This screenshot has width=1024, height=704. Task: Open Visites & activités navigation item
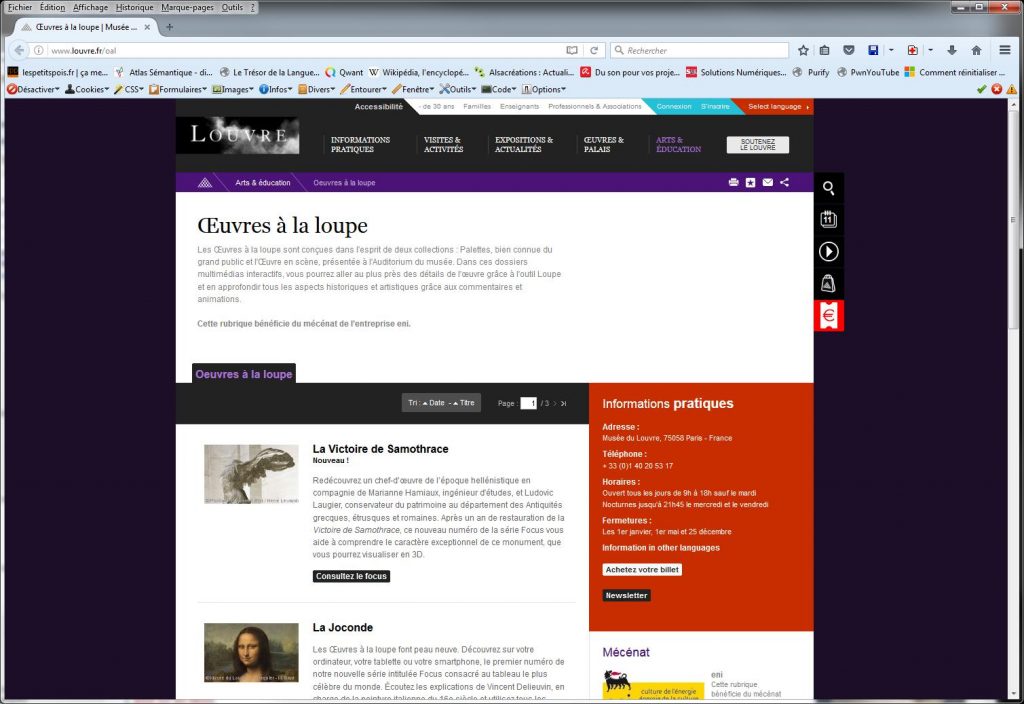[x=443, y=144]
